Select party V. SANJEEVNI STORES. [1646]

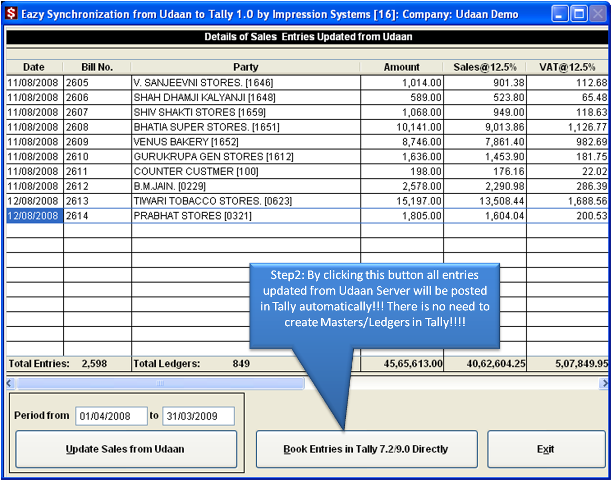[246, 83]
